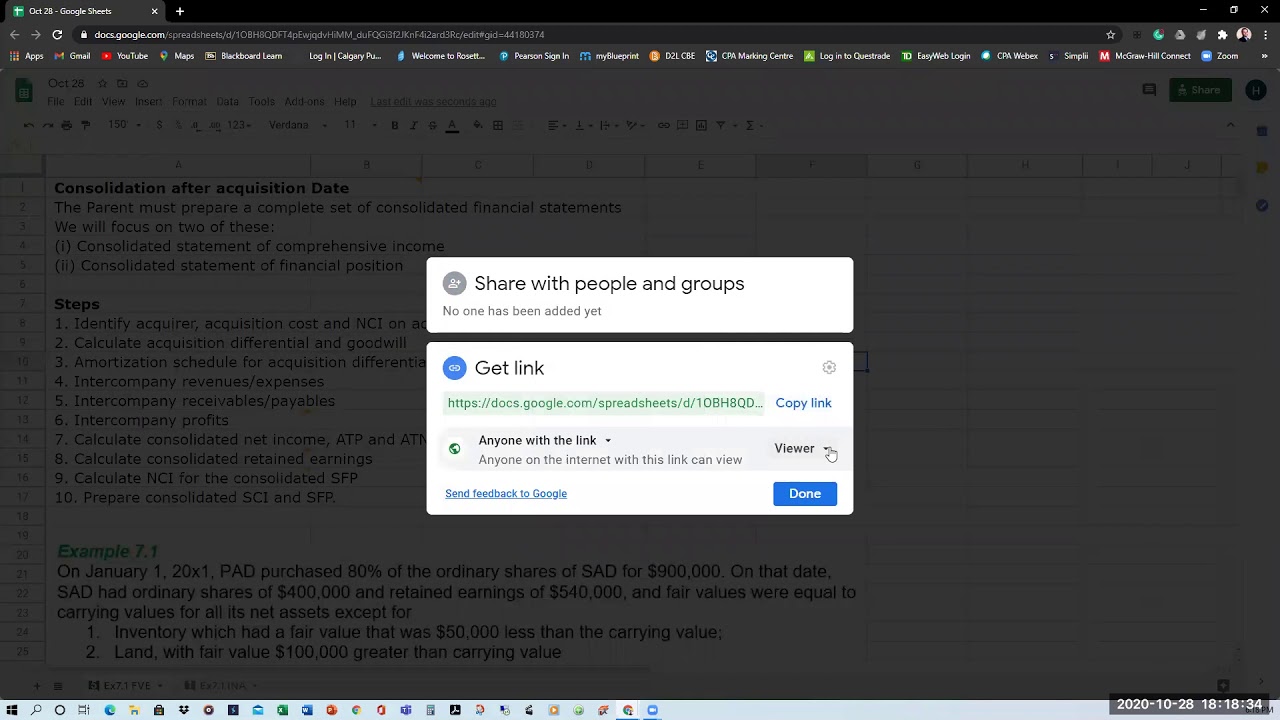
Task: Toggle Italic formatting in Sheets toolbar
Action: tap(414, 125)
